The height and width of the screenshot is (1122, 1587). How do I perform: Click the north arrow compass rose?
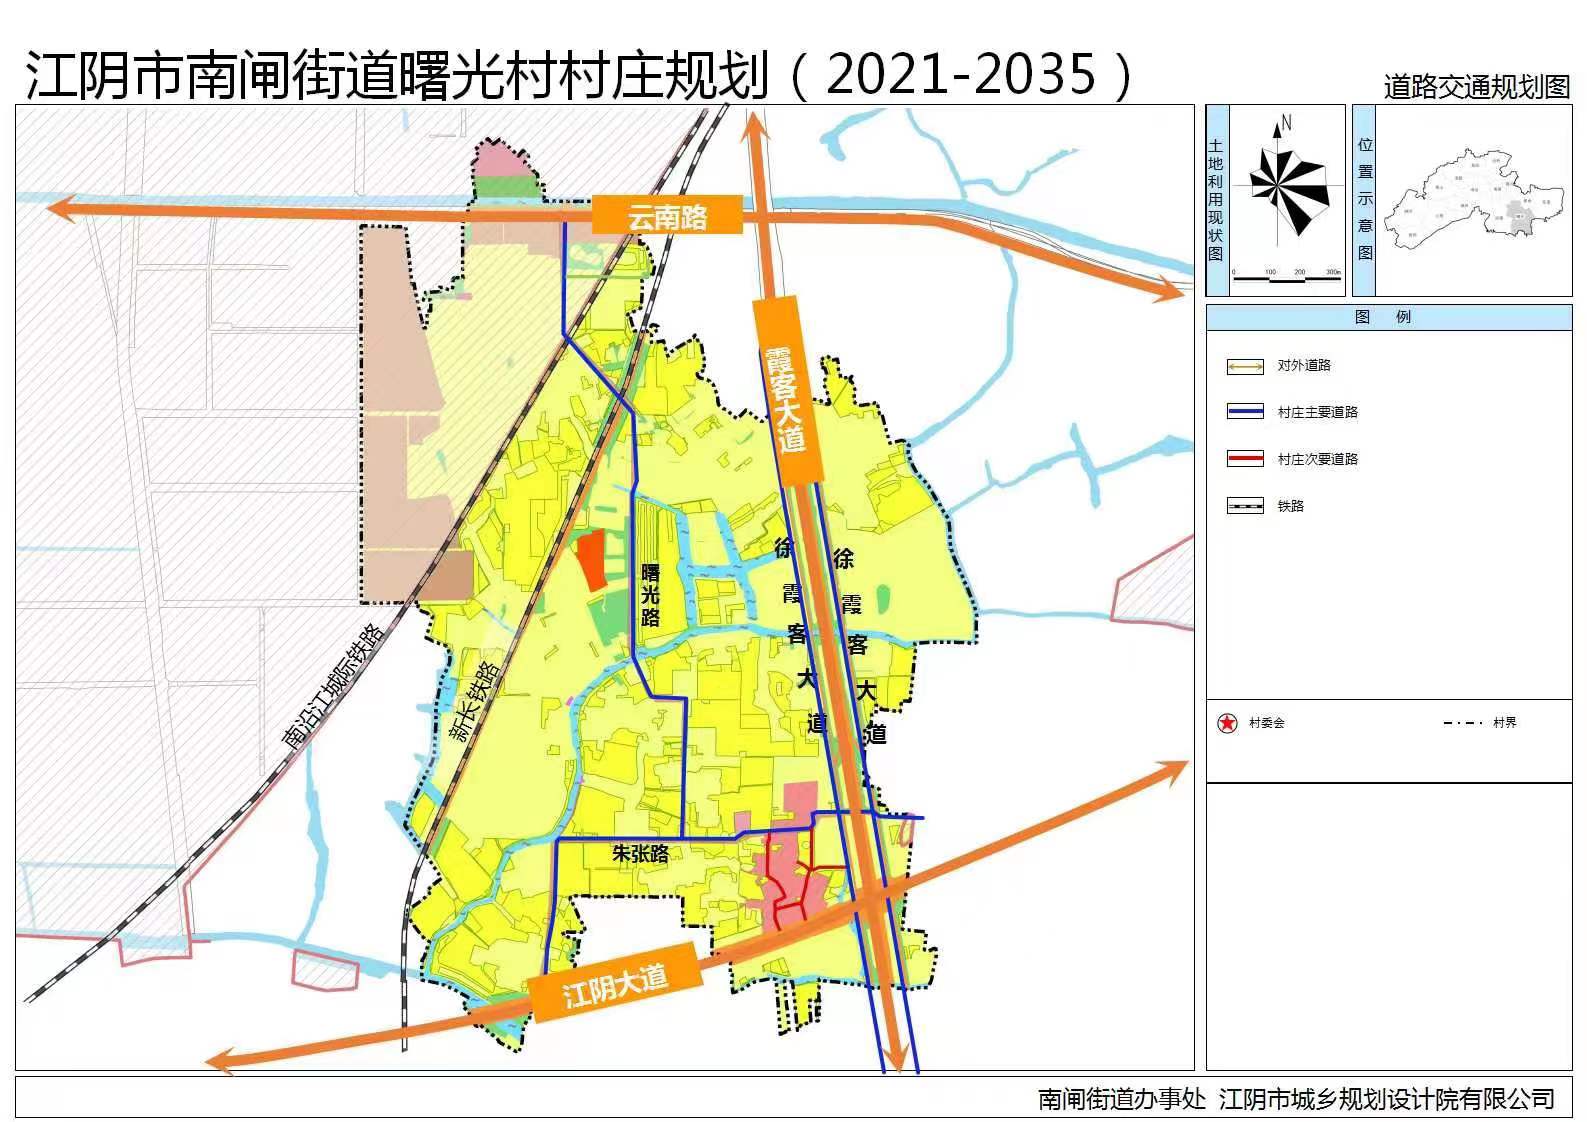(x=1286, y=187)
